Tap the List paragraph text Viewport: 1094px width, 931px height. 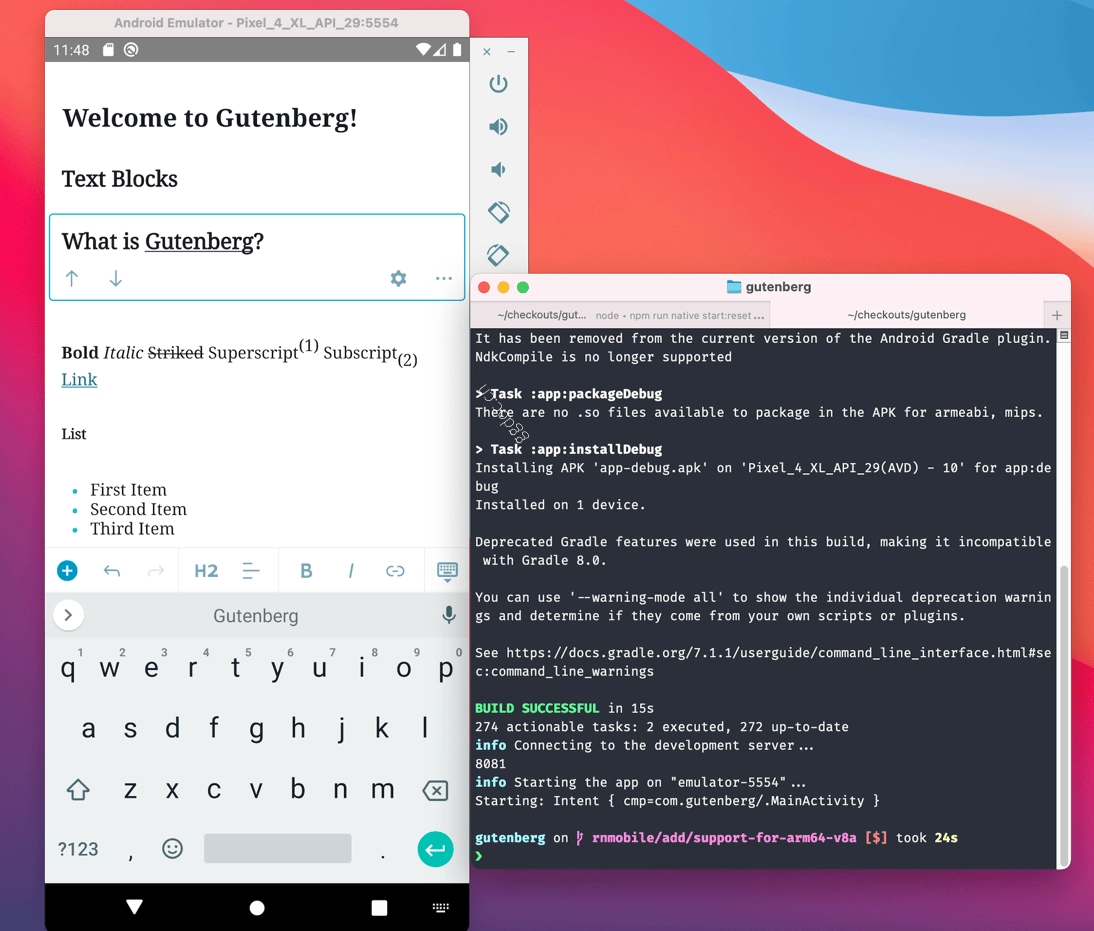tap(74, 434)
